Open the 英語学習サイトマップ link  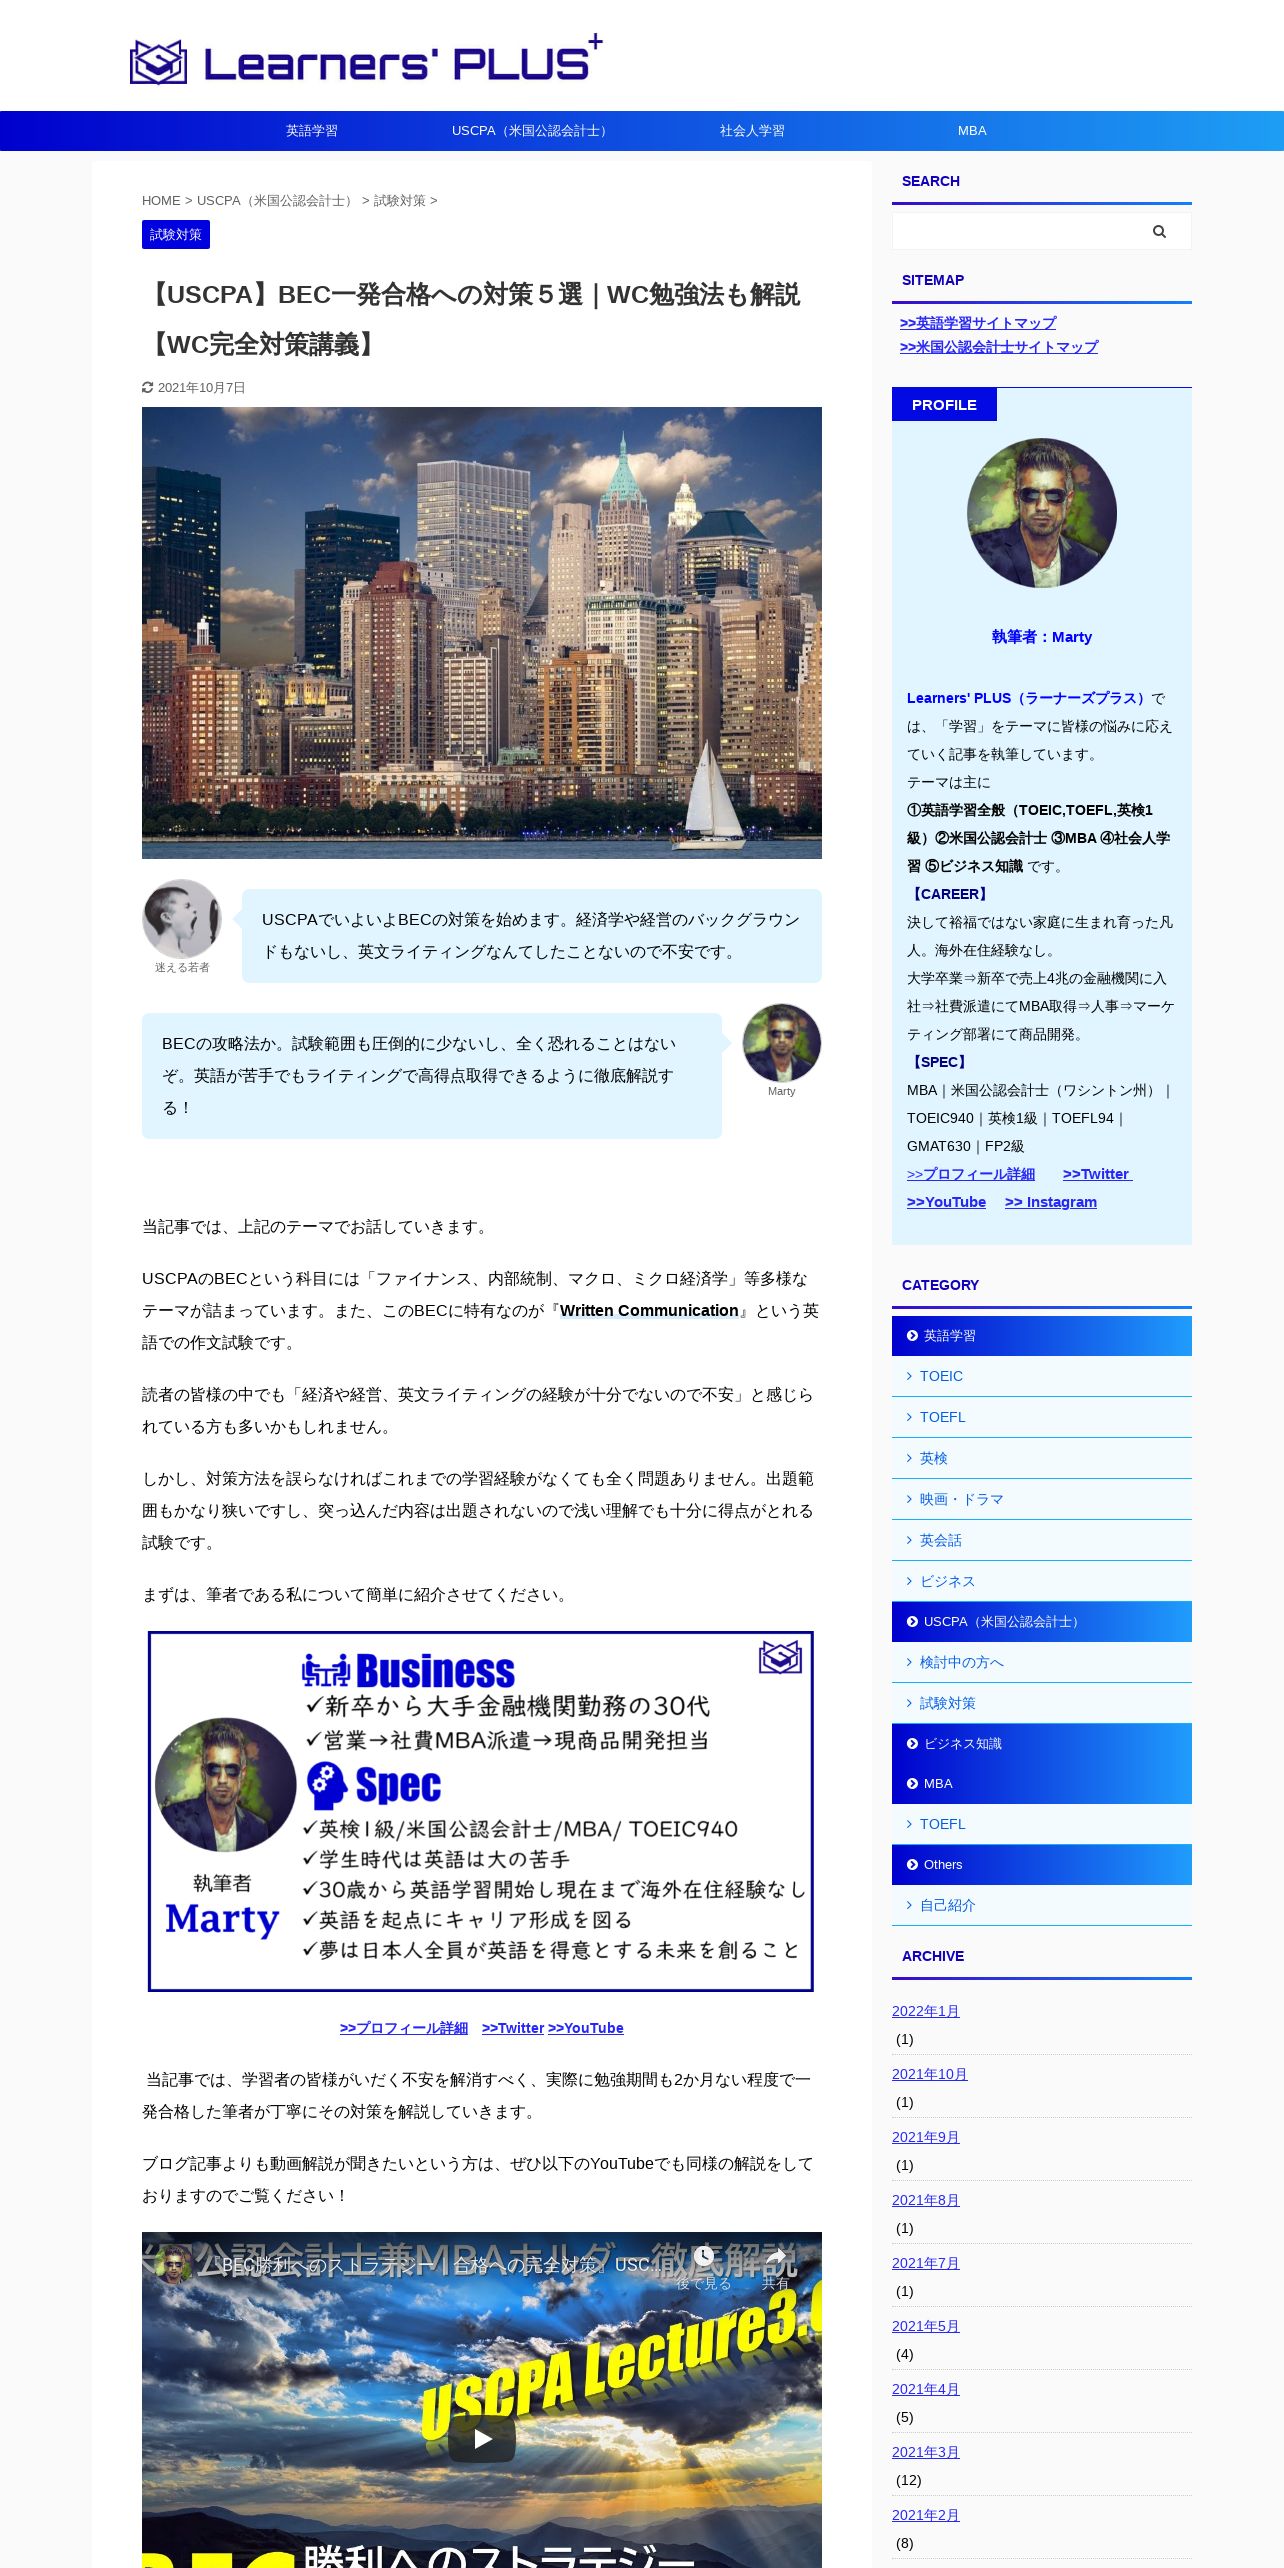pos(978,323)
